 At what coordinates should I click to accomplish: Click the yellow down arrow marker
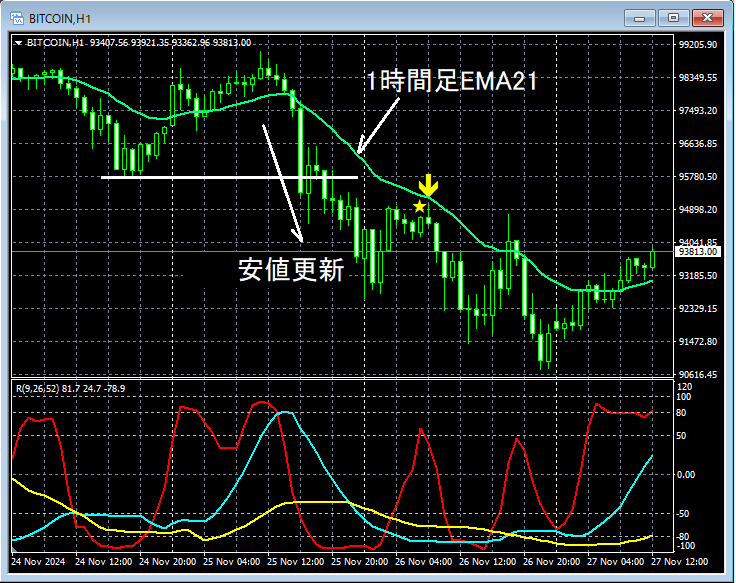coord(428,185)
